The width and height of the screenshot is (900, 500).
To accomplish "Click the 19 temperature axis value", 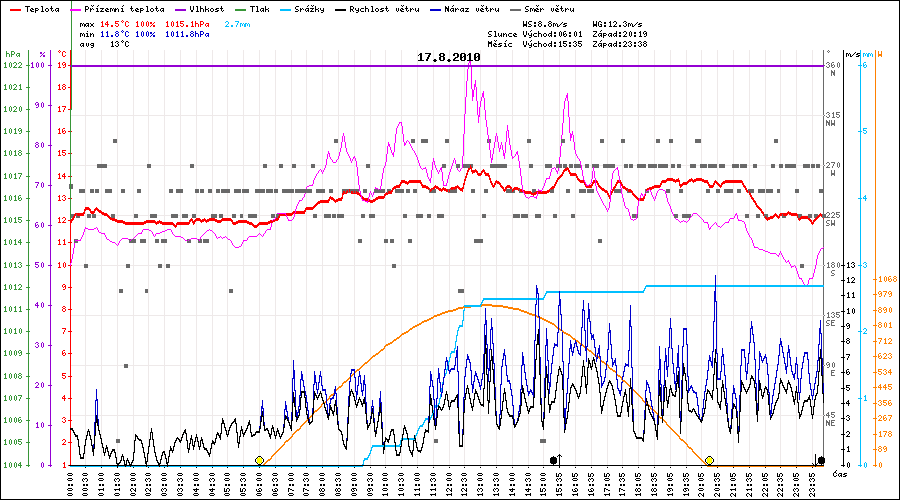I will click(x=62, y=65).
